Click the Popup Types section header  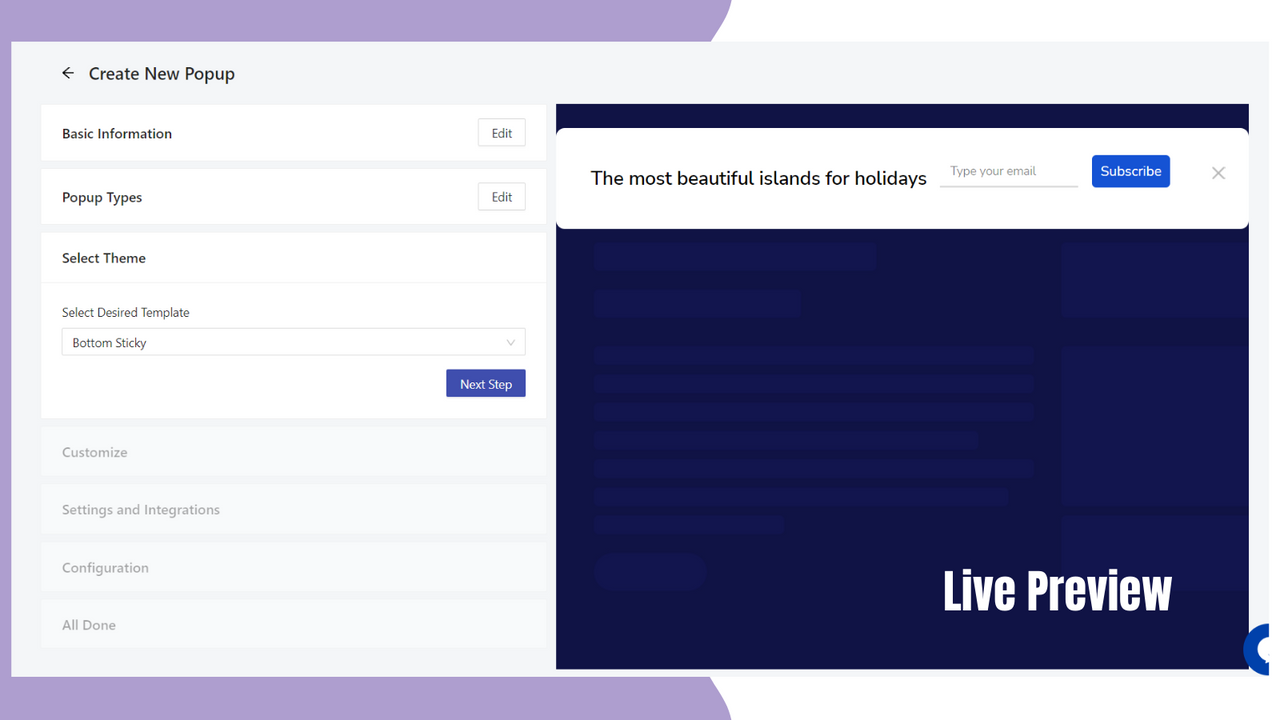[102, 197]
